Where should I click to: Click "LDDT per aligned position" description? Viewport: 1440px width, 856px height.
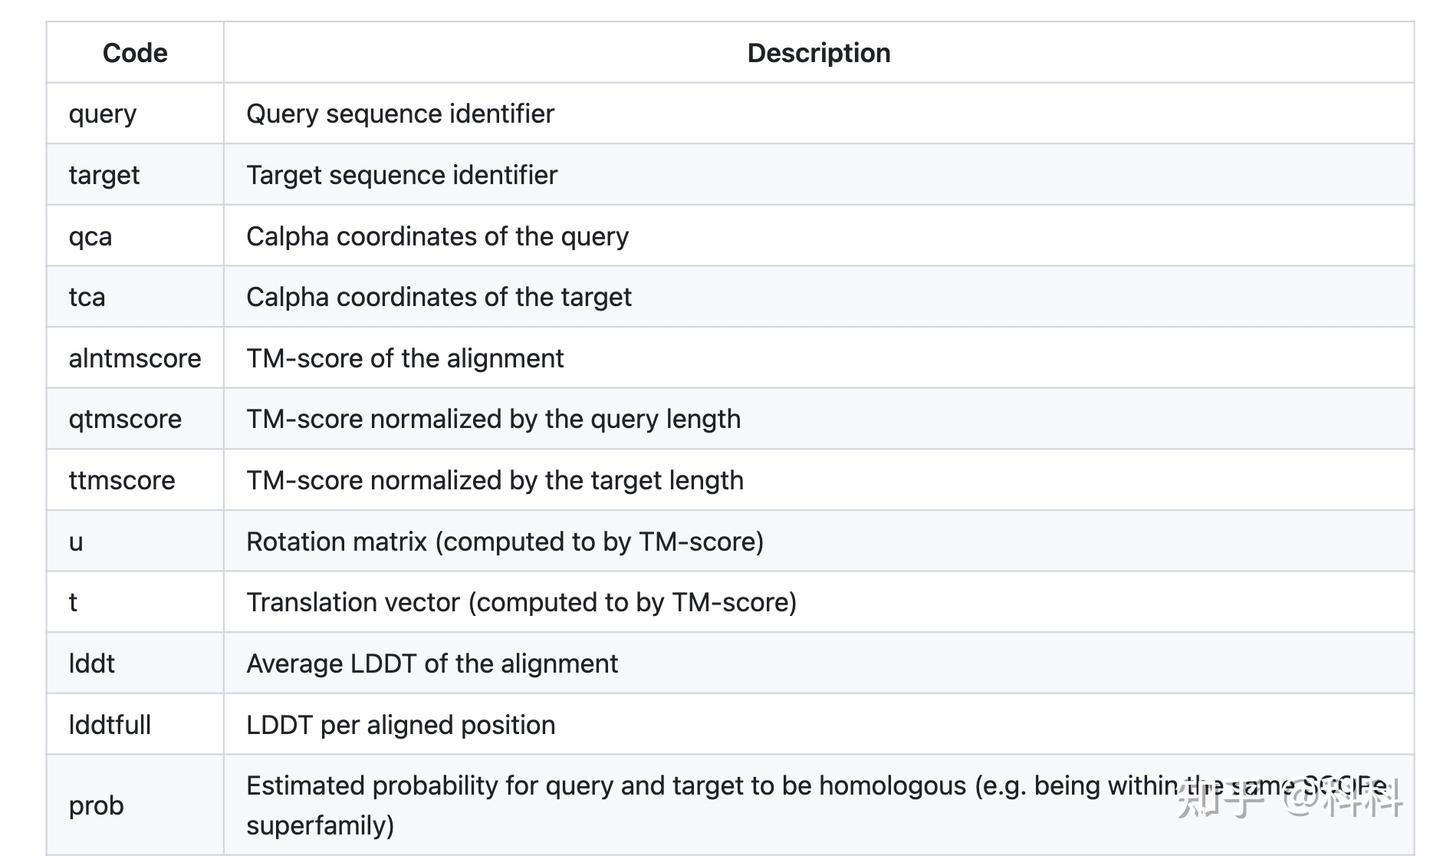point(400,725)
